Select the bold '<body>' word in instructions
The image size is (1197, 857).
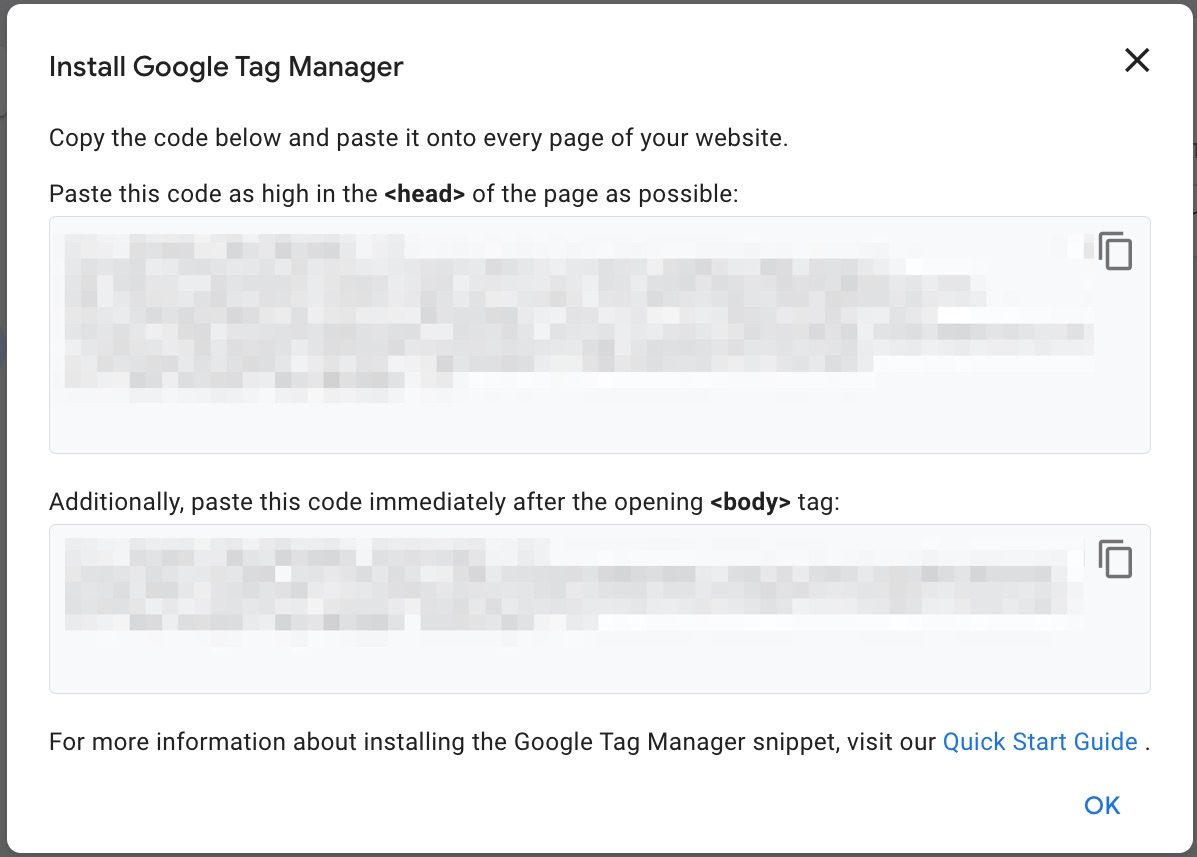750,502
